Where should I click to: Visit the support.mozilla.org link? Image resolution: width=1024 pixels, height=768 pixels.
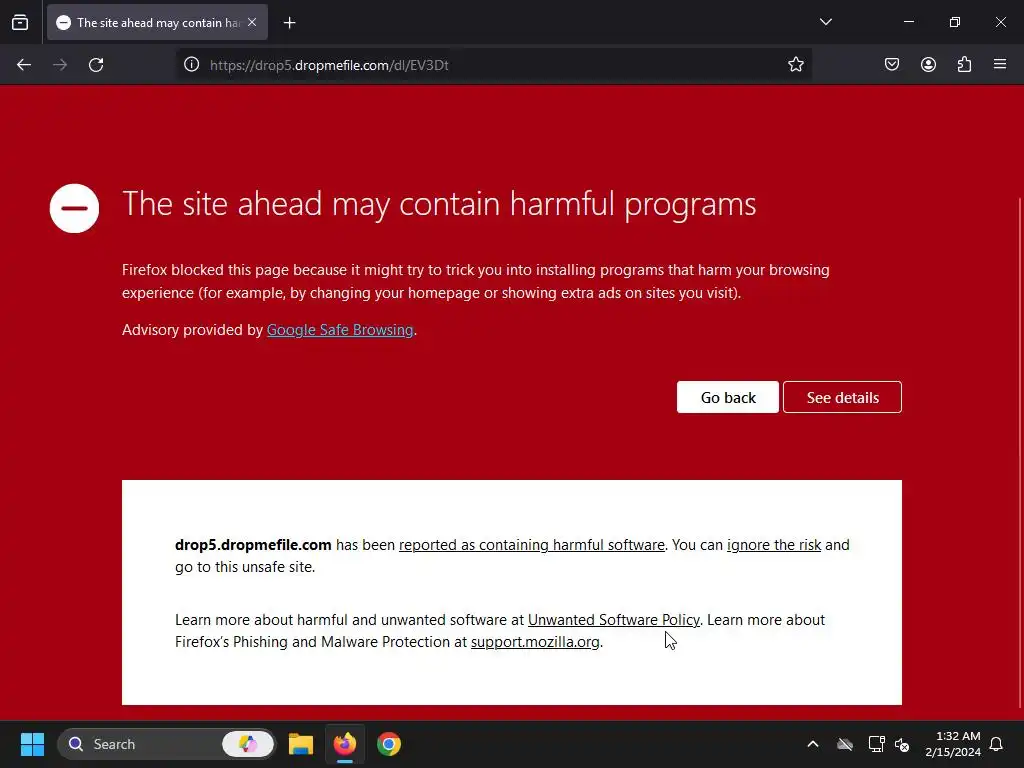point(535,642)
